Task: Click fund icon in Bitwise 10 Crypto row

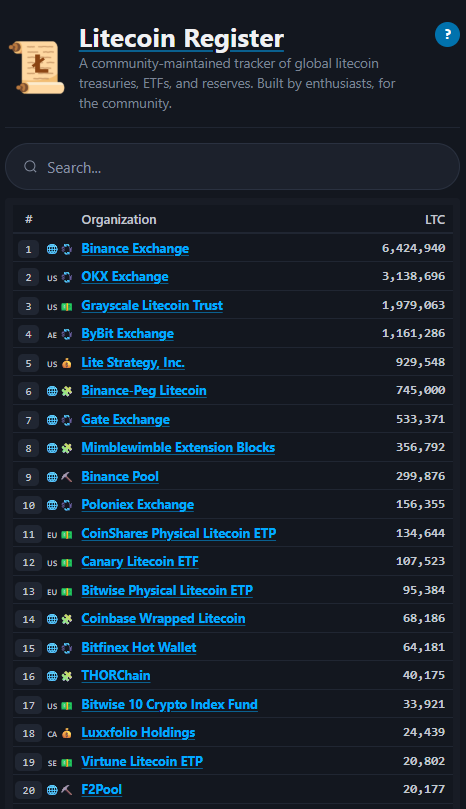Action: pyautogui.click(x=67, y=705)
